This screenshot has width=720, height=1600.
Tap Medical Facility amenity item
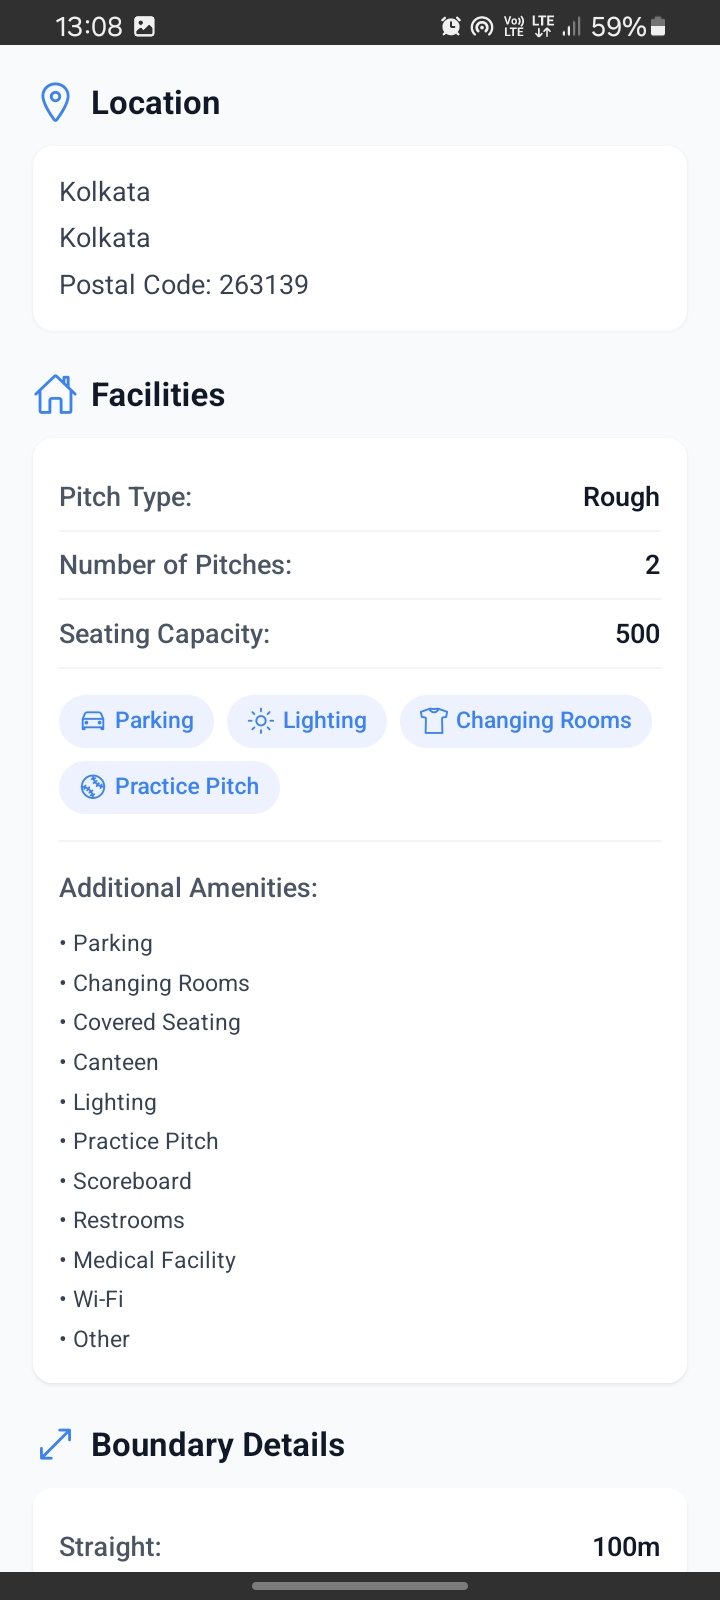pos(154,1260)
